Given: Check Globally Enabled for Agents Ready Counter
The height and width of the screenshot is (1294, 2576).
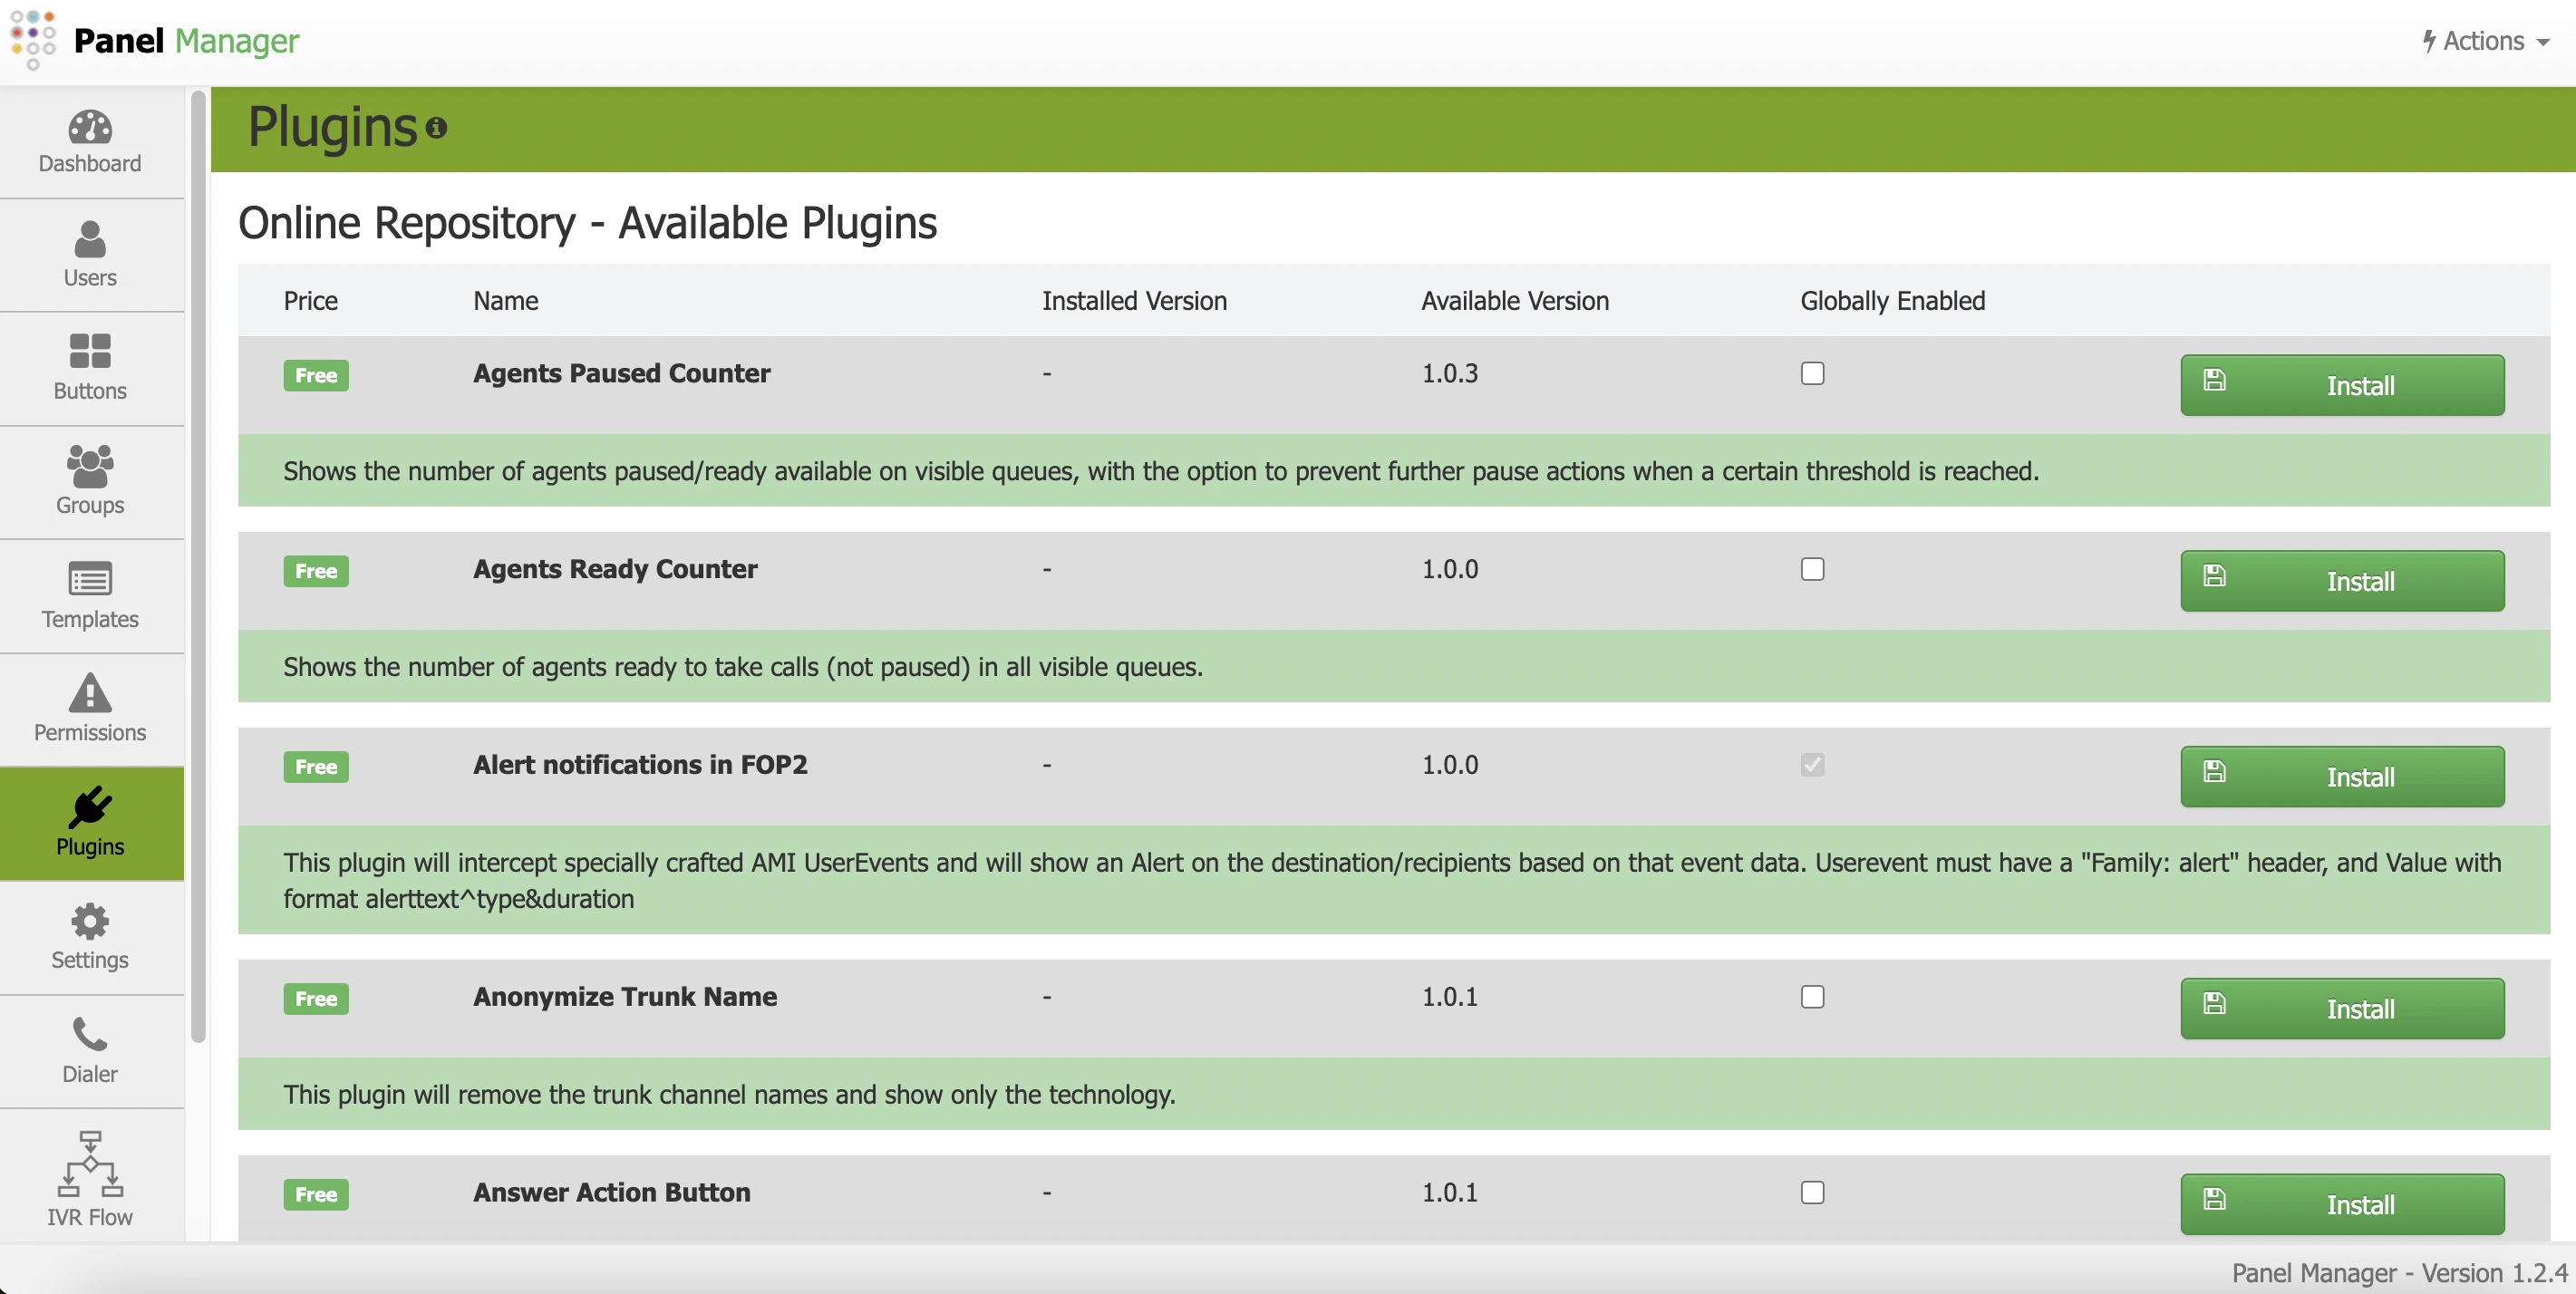Looking at the screenshot, I should point(1812,570).
